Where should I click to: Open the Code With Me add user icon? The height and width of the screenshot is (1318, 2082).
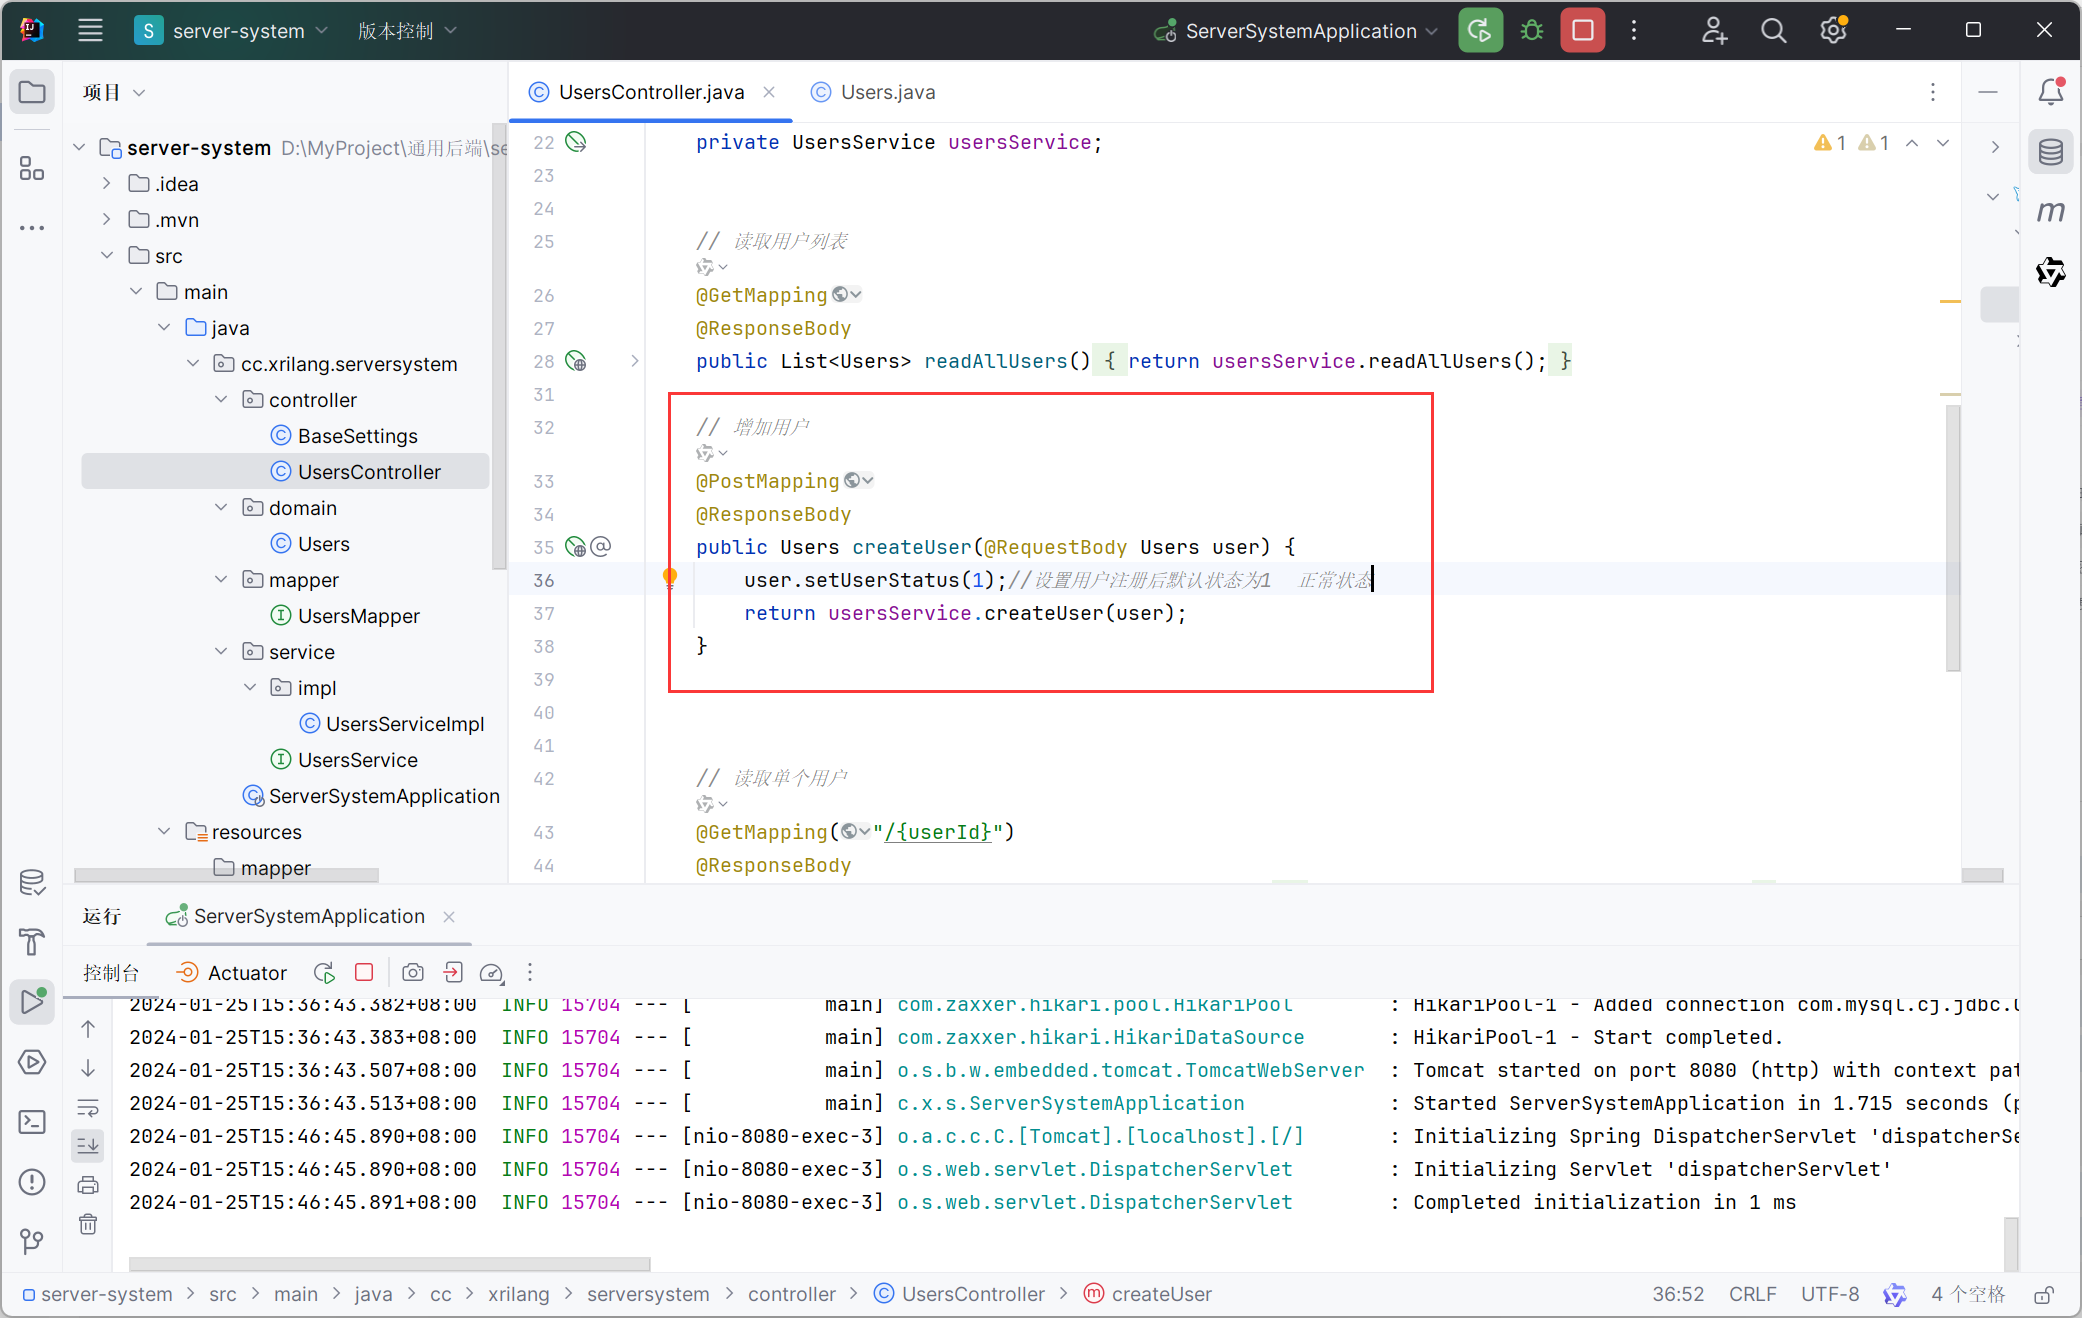click(1714, 31)
